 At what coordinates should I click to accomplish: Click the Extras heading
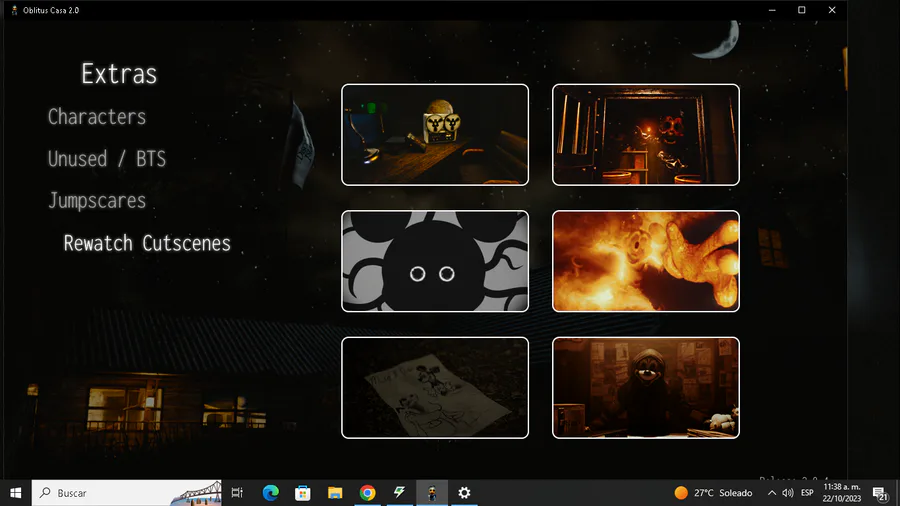pyautogui.click(x=119, y=74)
